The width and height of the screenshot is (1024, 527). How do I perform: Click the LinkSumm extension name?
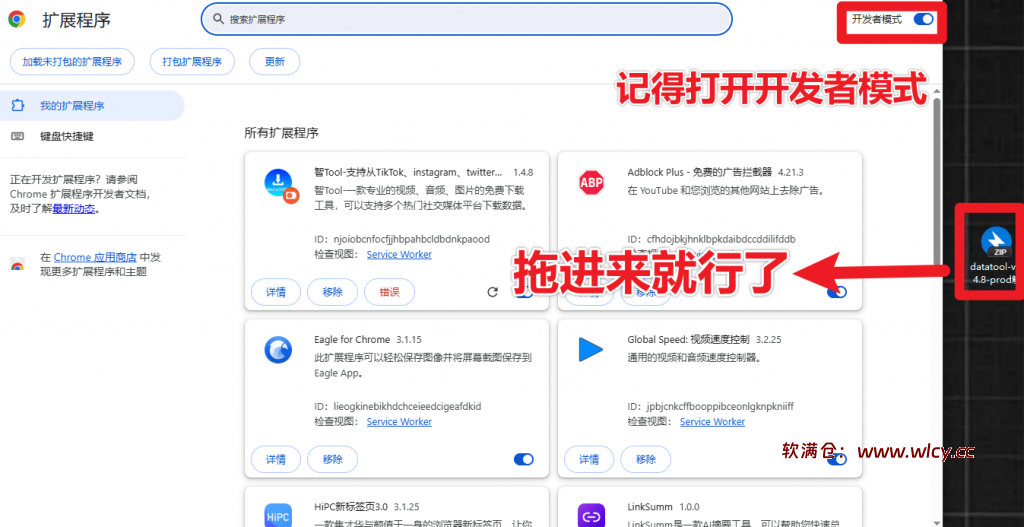[x=650, y=507]
